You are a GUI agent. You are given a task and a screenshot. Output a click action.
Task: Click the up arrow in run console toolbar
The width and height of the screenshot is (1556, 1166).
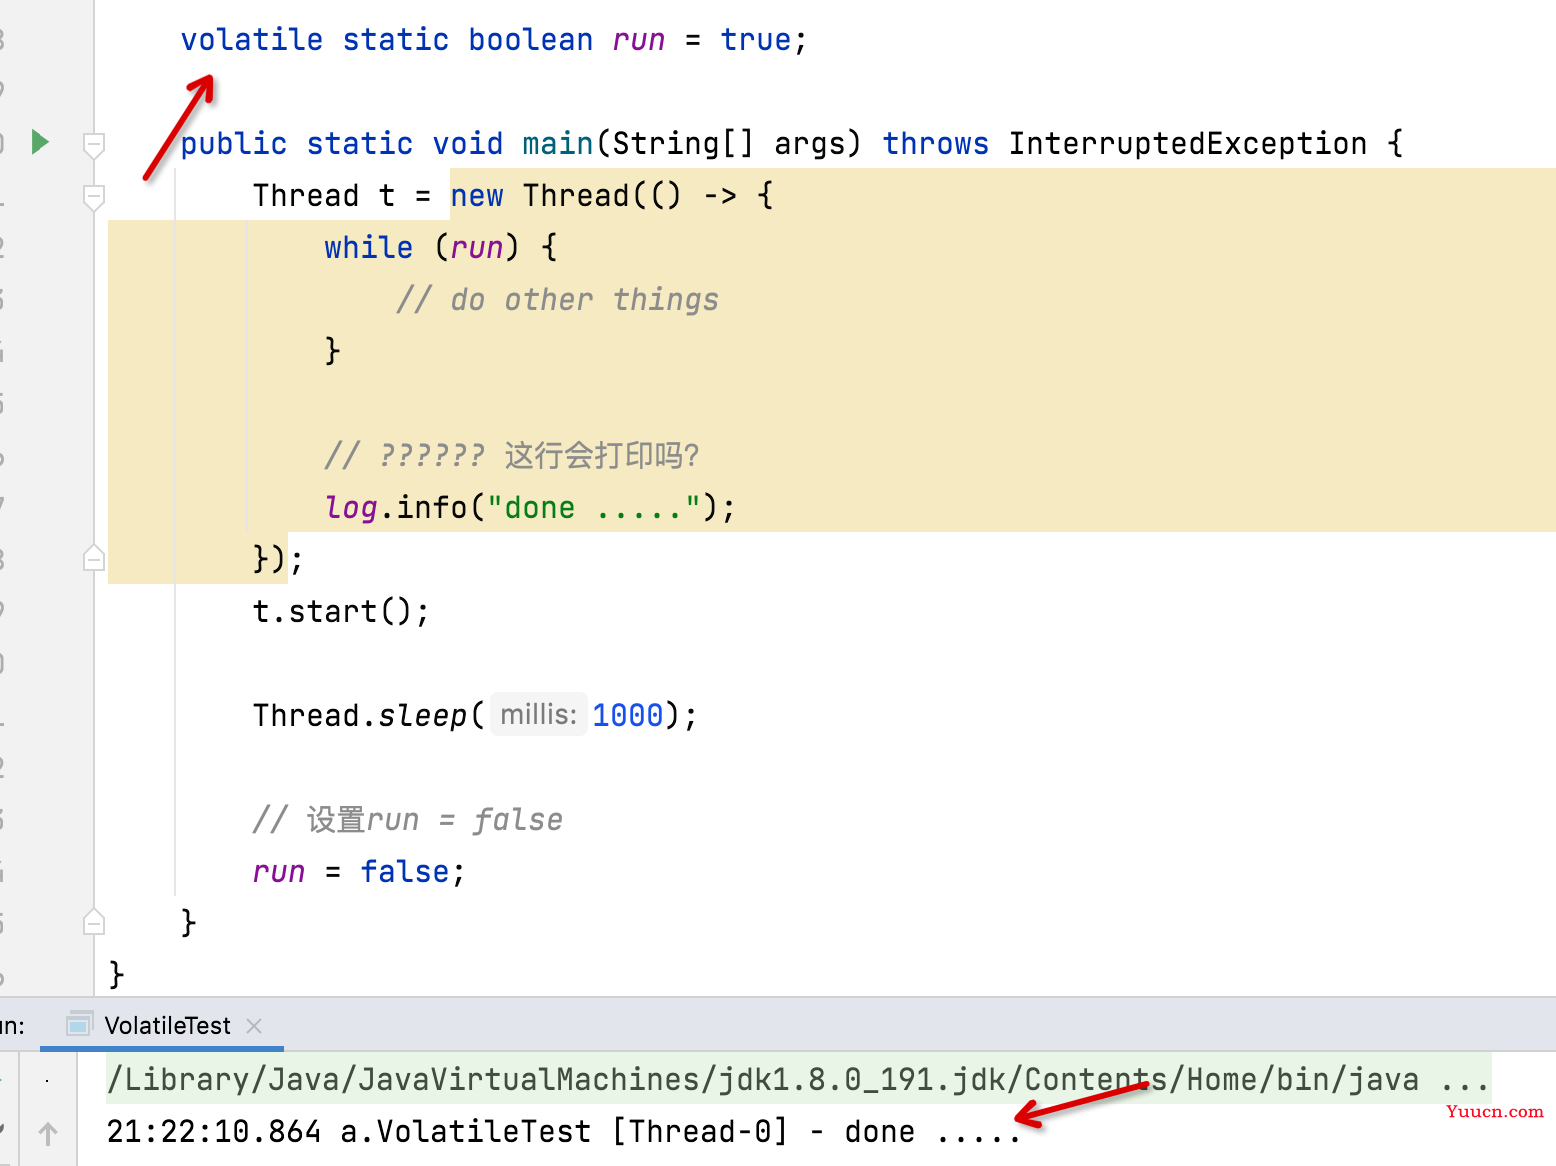[47, 1134]
